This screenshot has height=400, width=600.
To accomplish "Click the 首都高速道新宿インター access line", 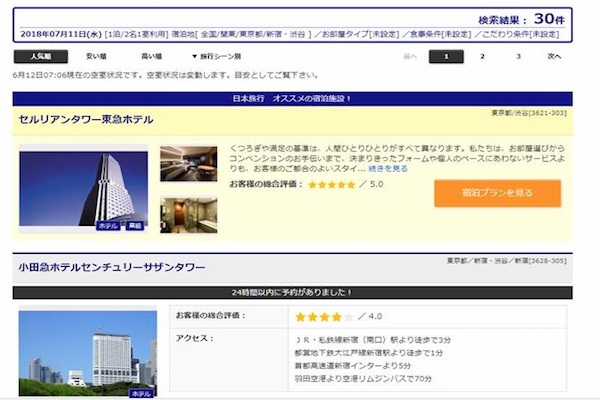I will coord(352,366).
